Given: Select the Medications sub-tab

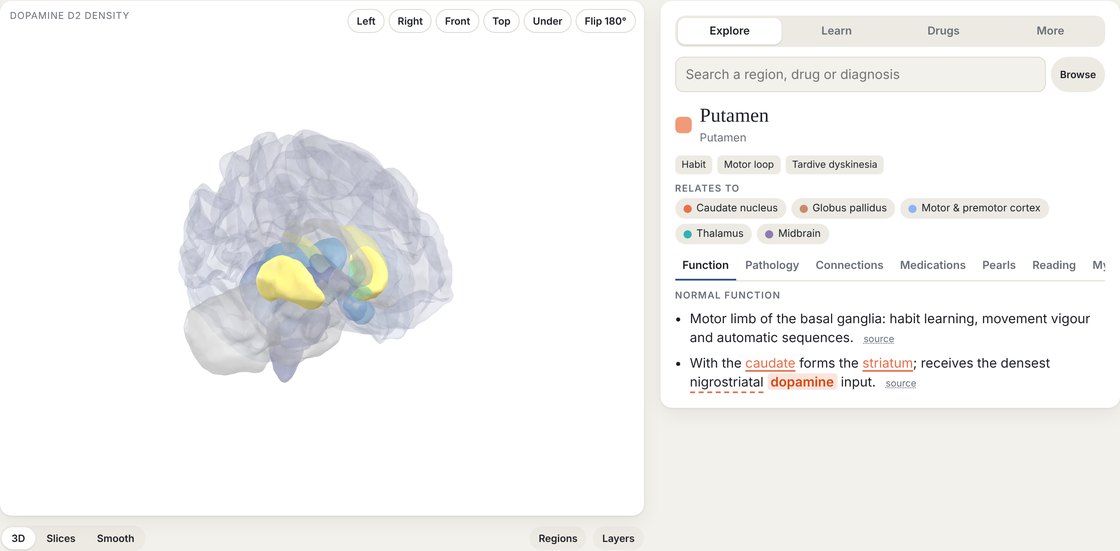Looking at the screenshot, I should 932,265.
